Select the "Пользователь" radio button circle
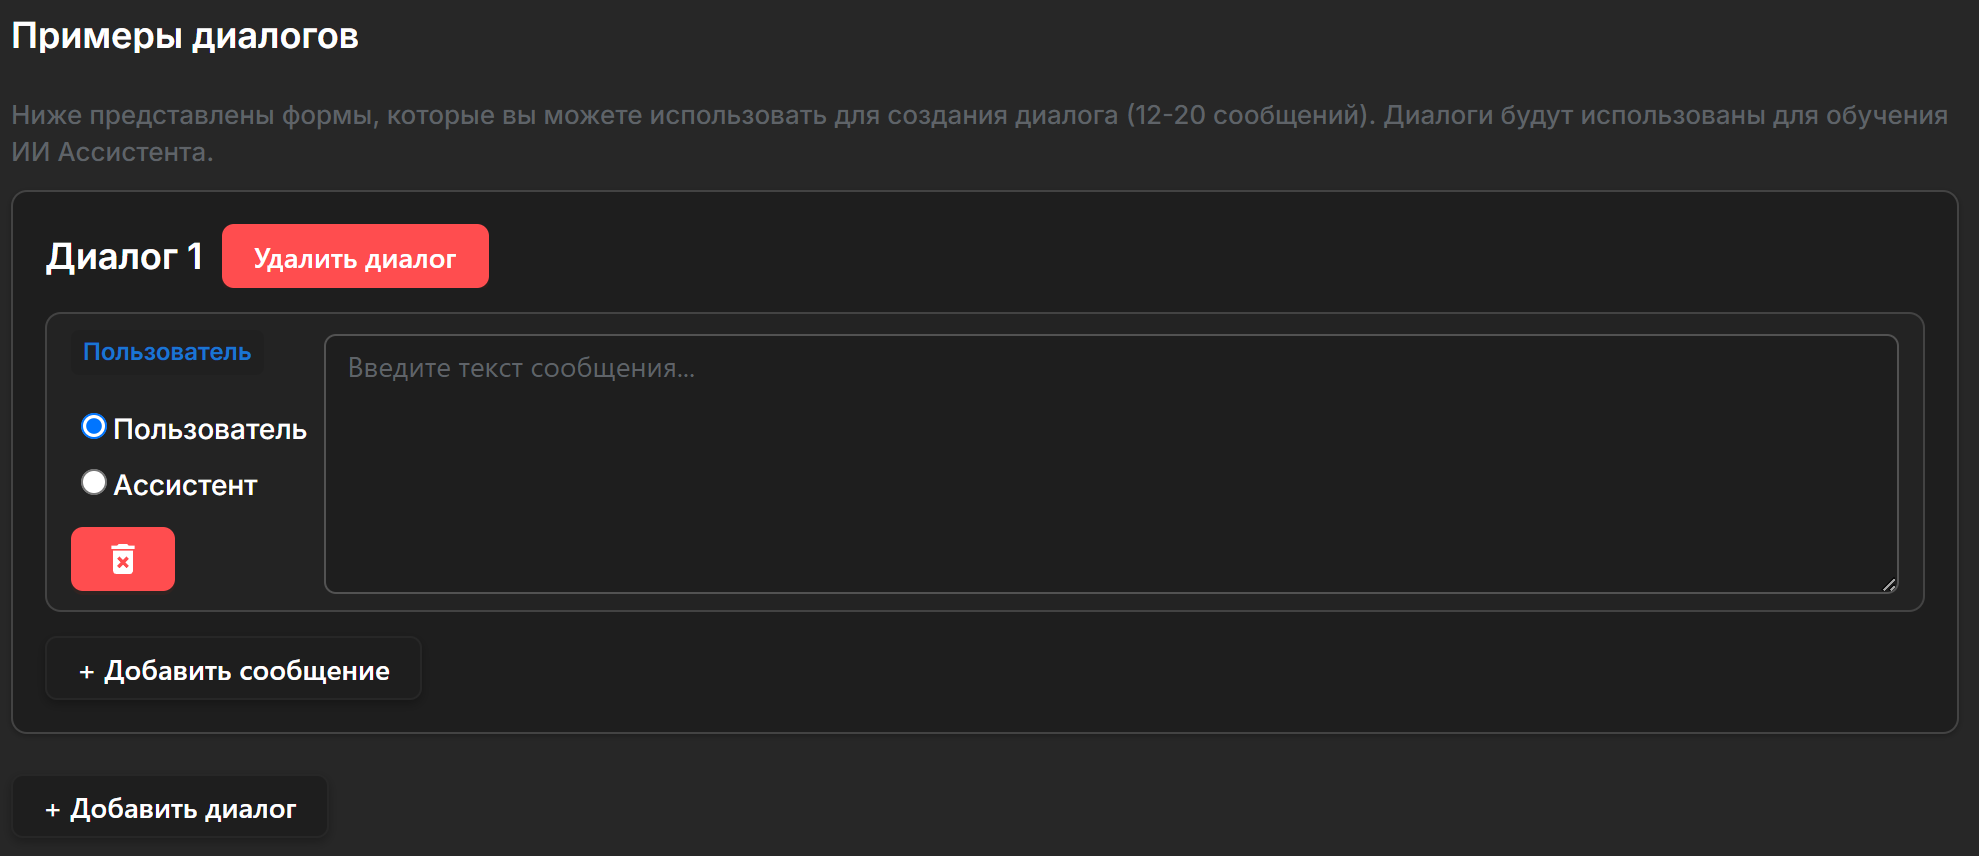This screenshot has height=856, width=1979. (94, 427)
